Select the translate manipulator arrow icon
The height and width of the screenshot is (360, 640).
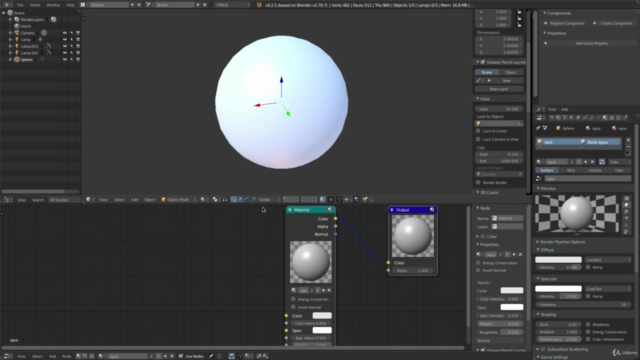point(240,200)
